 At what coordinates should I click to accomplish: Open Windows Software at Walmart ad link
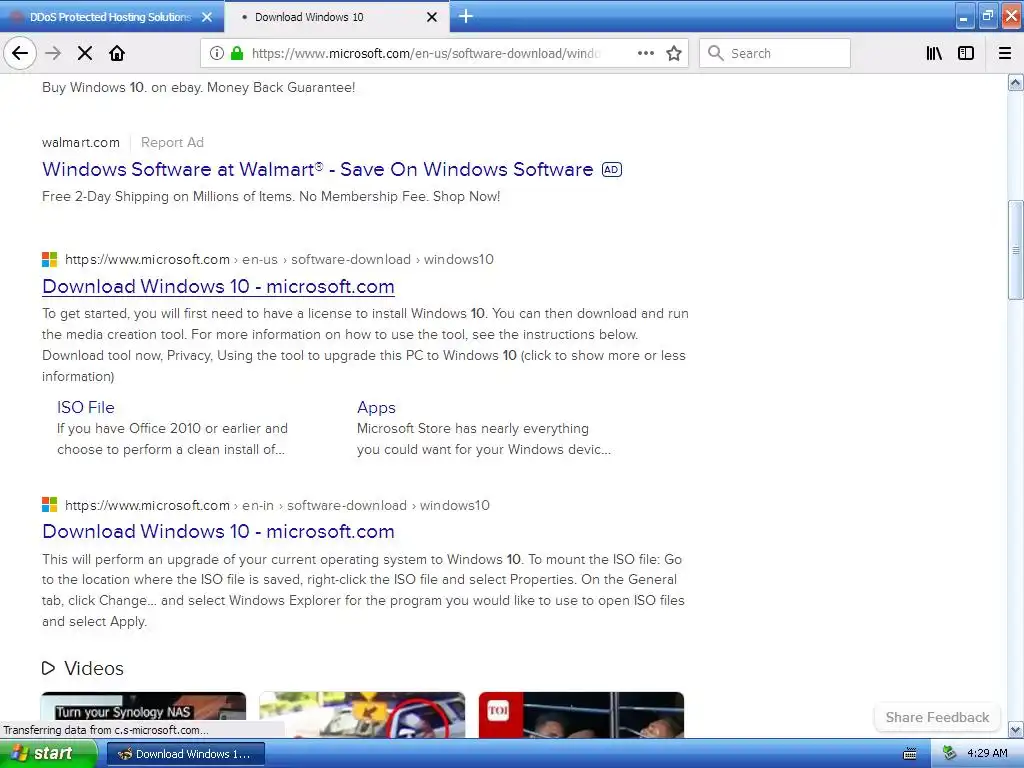pos(317,169)
